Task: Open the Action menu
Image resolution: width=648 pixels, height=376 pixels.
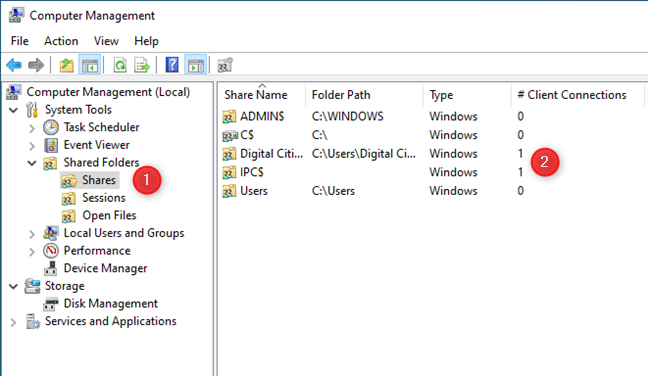Action: [61, 41]
